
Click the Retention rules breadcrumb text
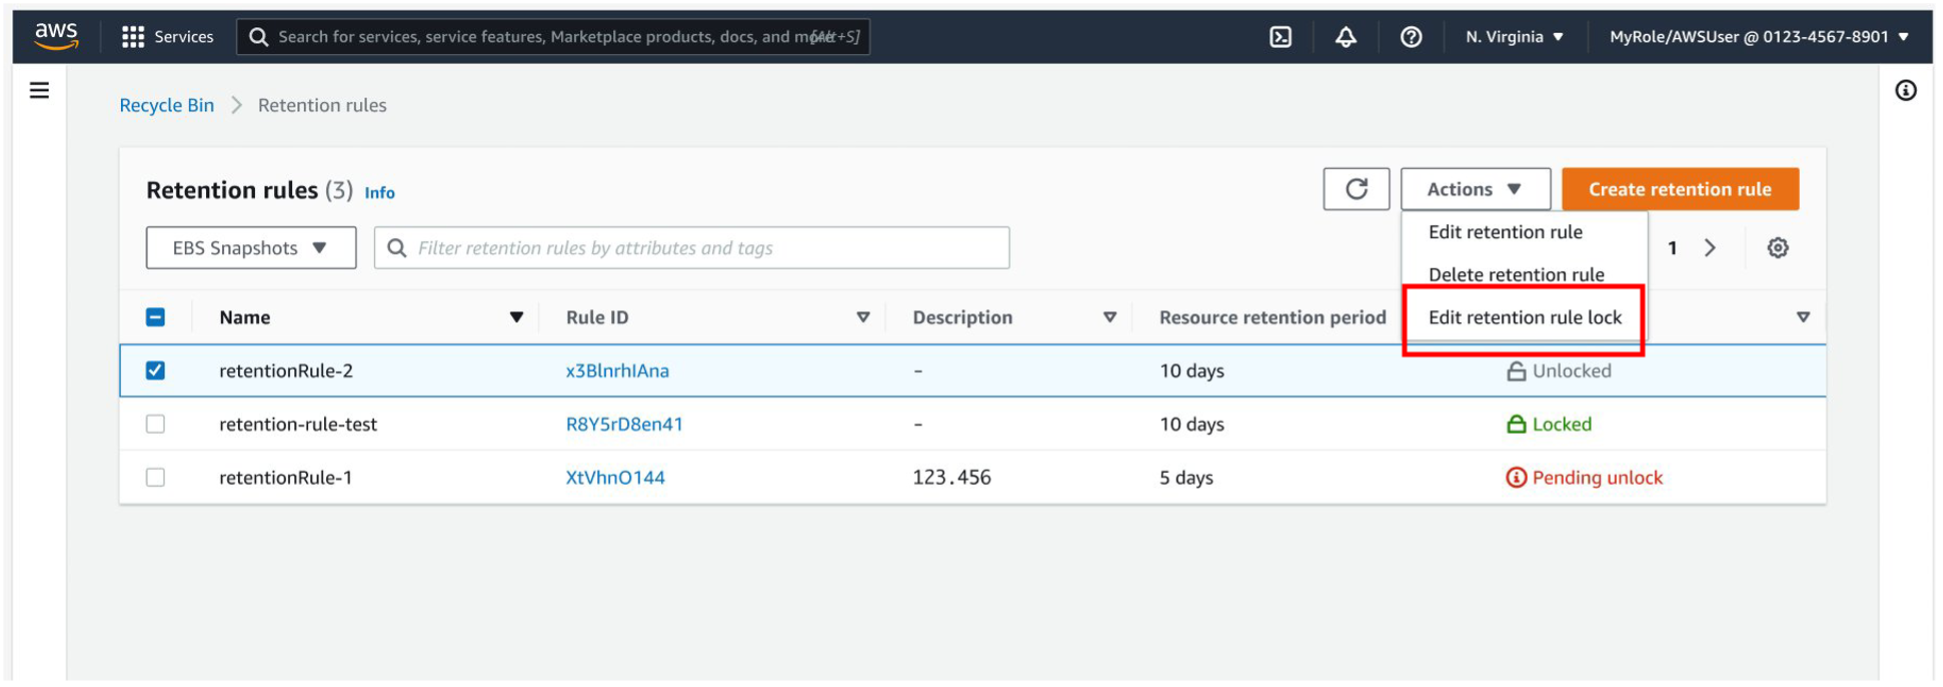coord(322,105)
